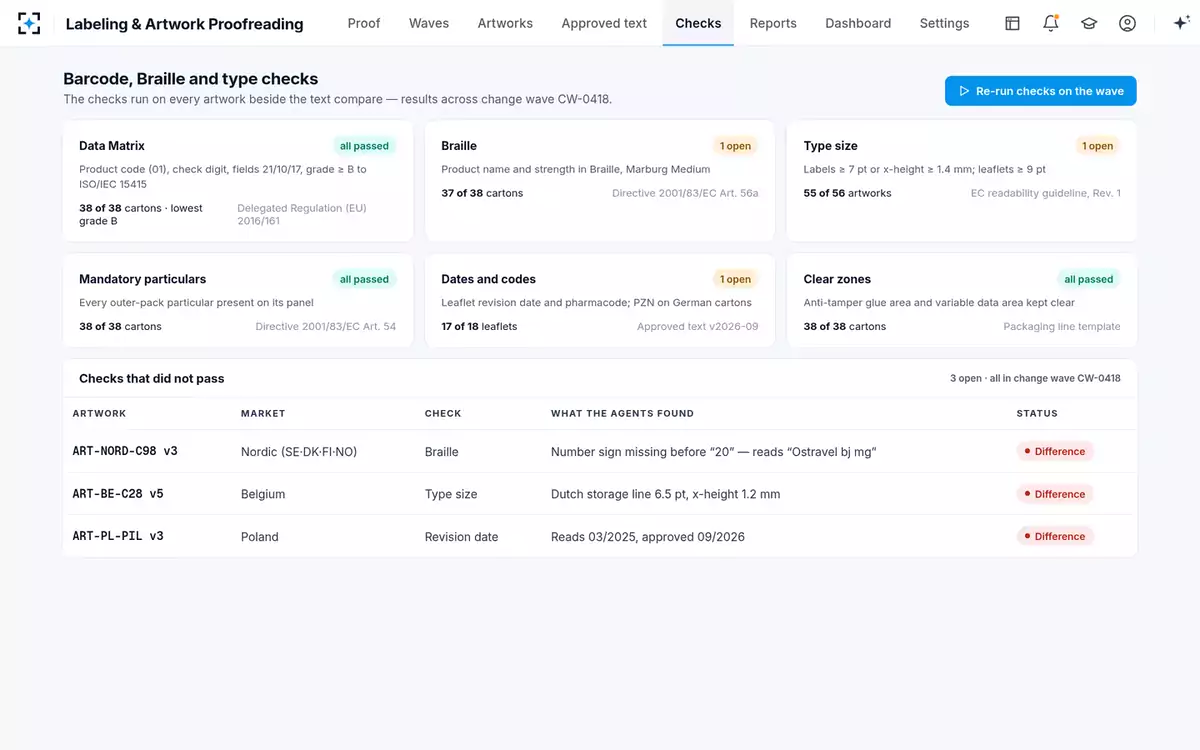Open the layout panel icon
Viewport: 1200px width, 750px height.
(1012, 23)
